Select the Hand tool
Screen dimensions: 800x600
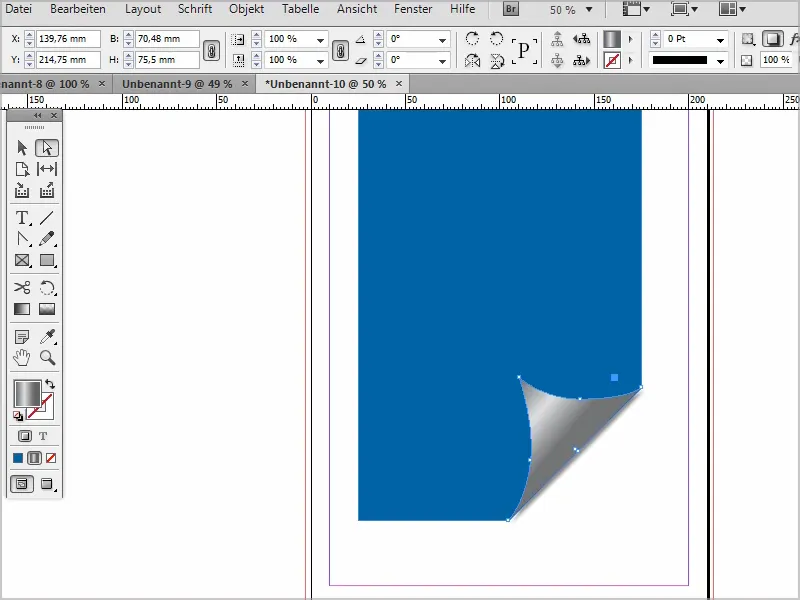point(22,358)
